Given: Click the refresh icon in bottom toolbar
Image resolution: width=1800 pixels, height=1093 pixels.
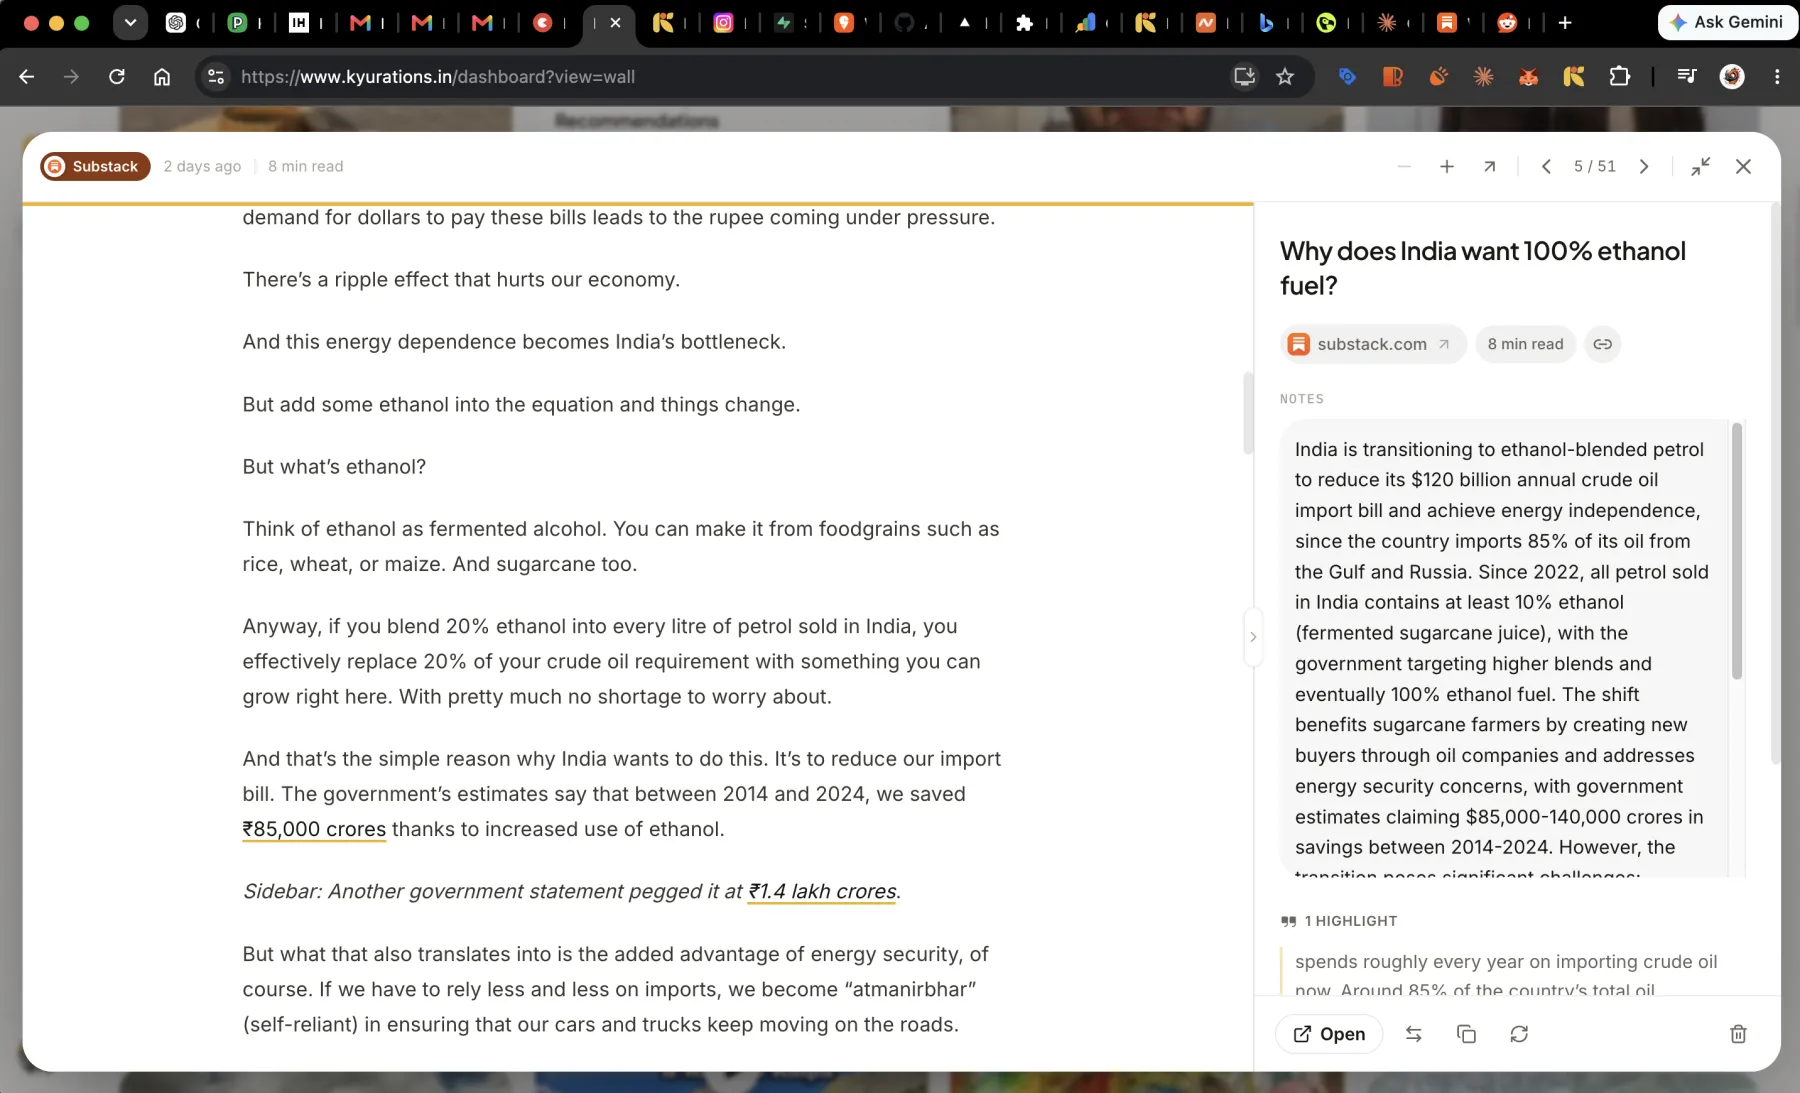Looking at the screenshot, I should pyautogui.click(x=1519, y=1034).
